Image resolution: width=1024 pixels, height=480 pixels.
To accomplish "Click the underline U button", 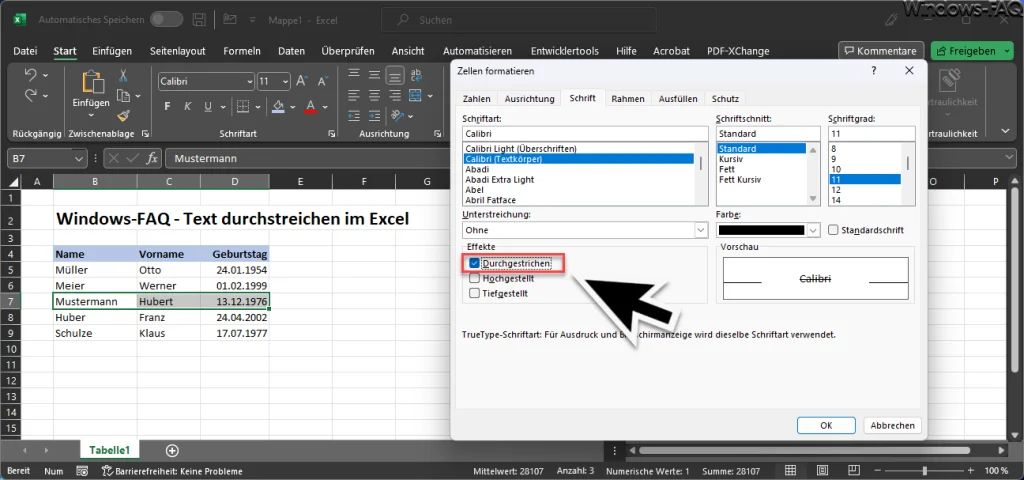I will [x=208, y=106].
